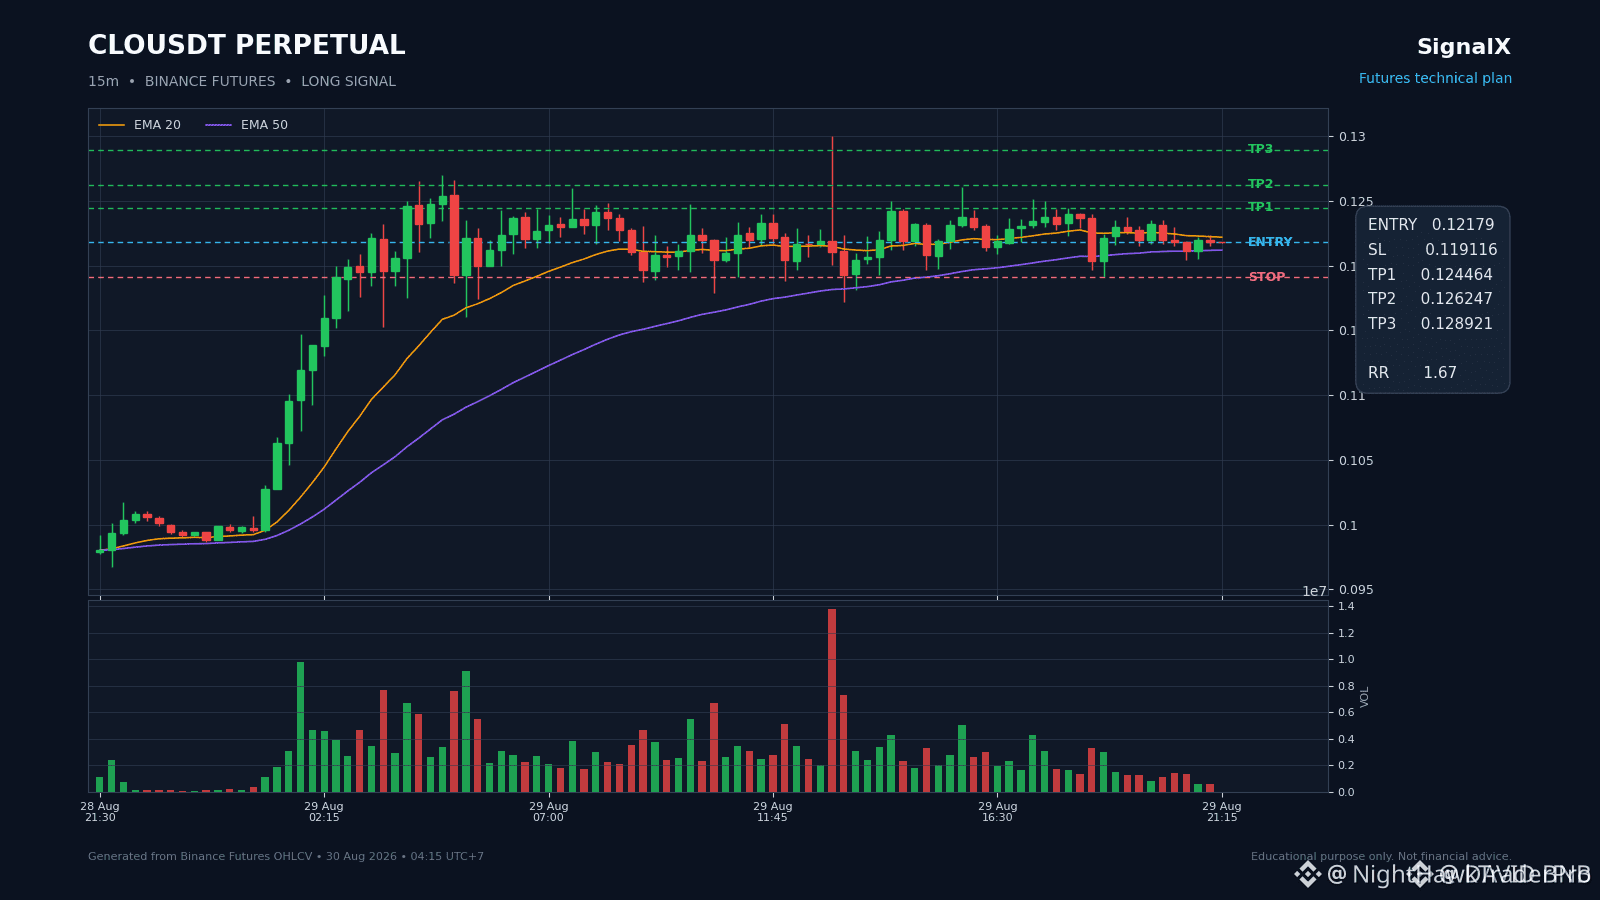Click the SignalX brand name

click(x=1464, y=47)
